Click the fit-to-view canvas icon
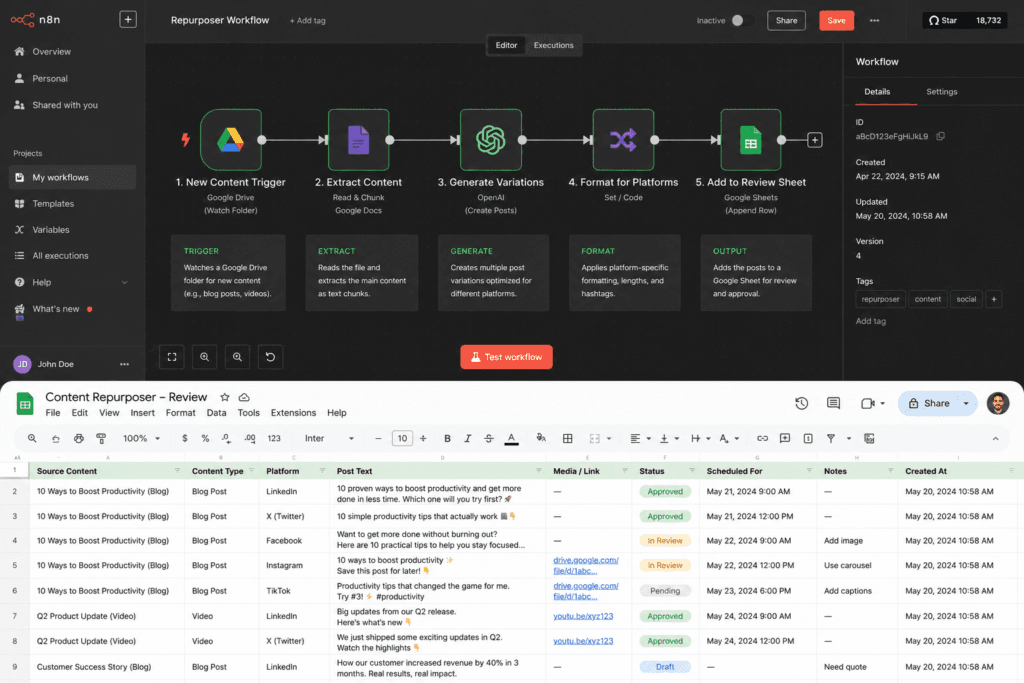 pos(172,357)
